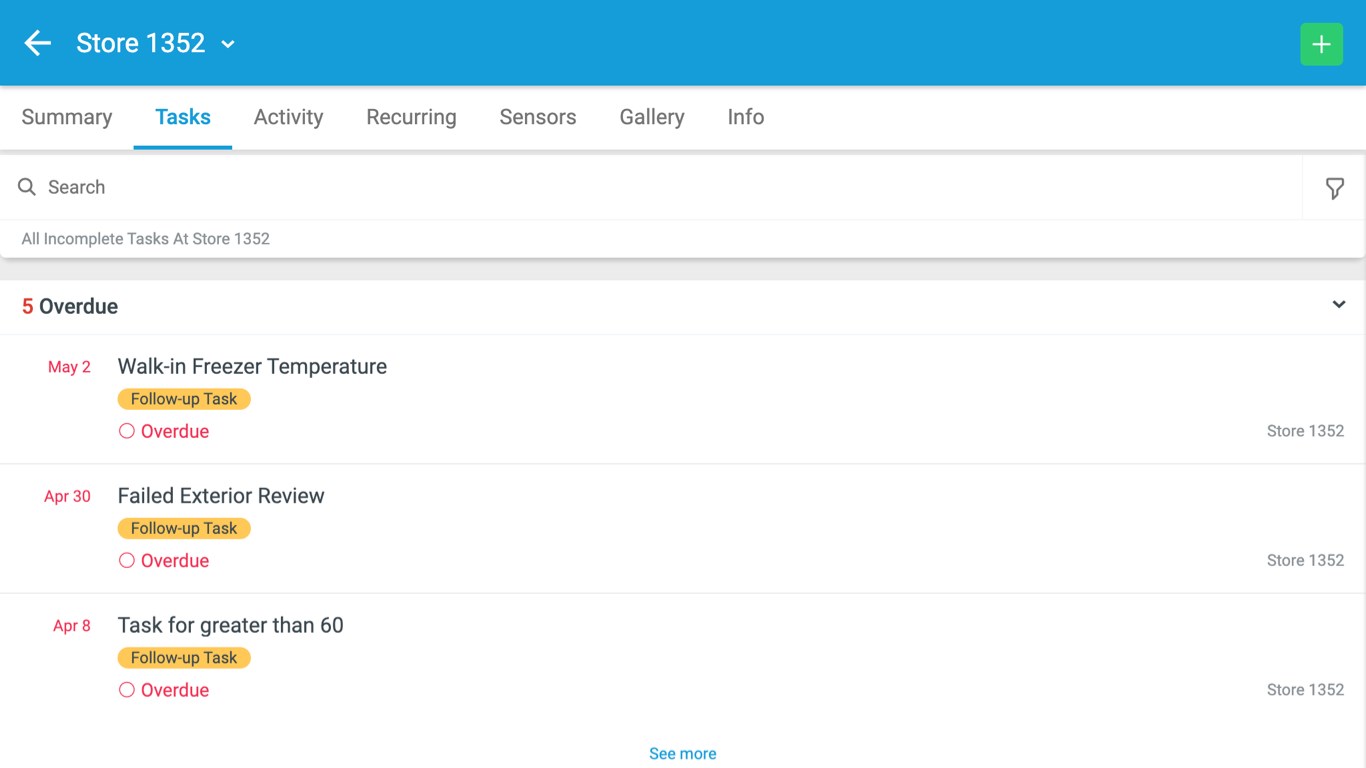
Task: Open the Walk-in Freezer Temperature task
Action: click(252, 366)
